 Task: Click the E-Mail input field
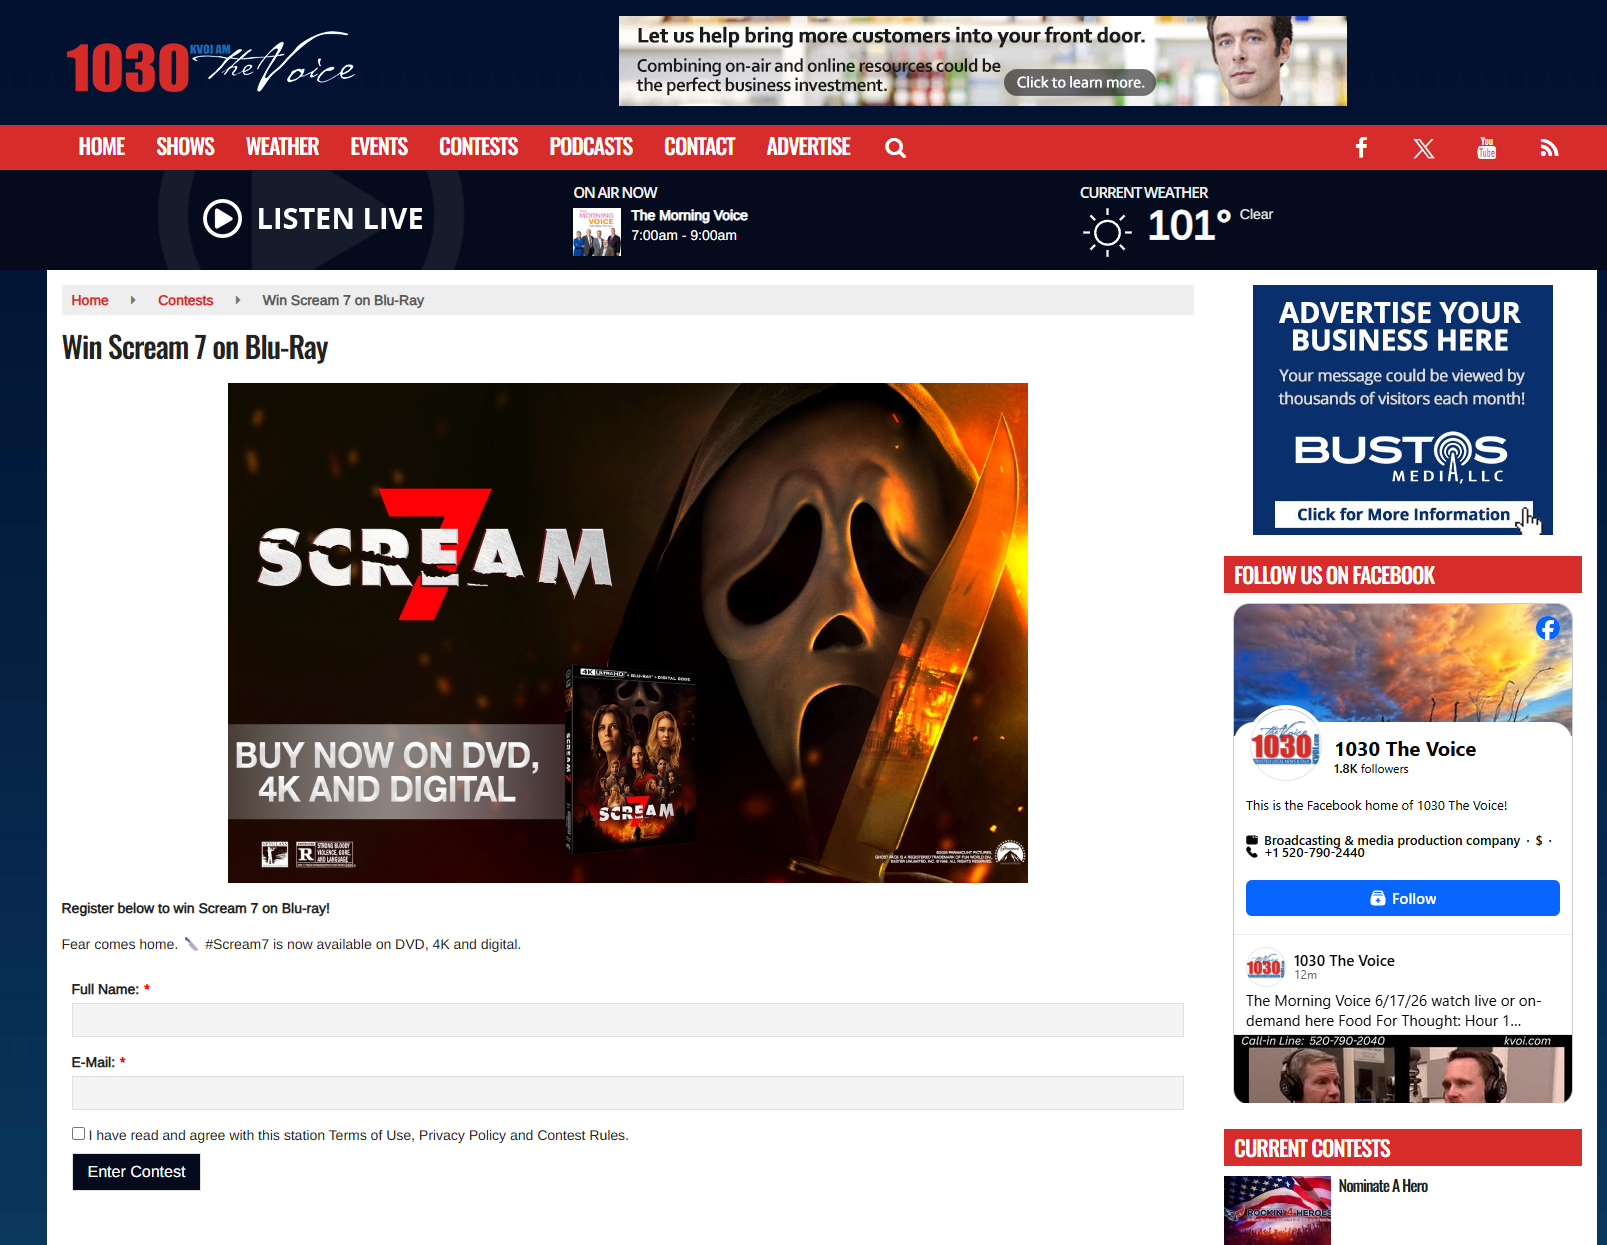point(627,1093)
